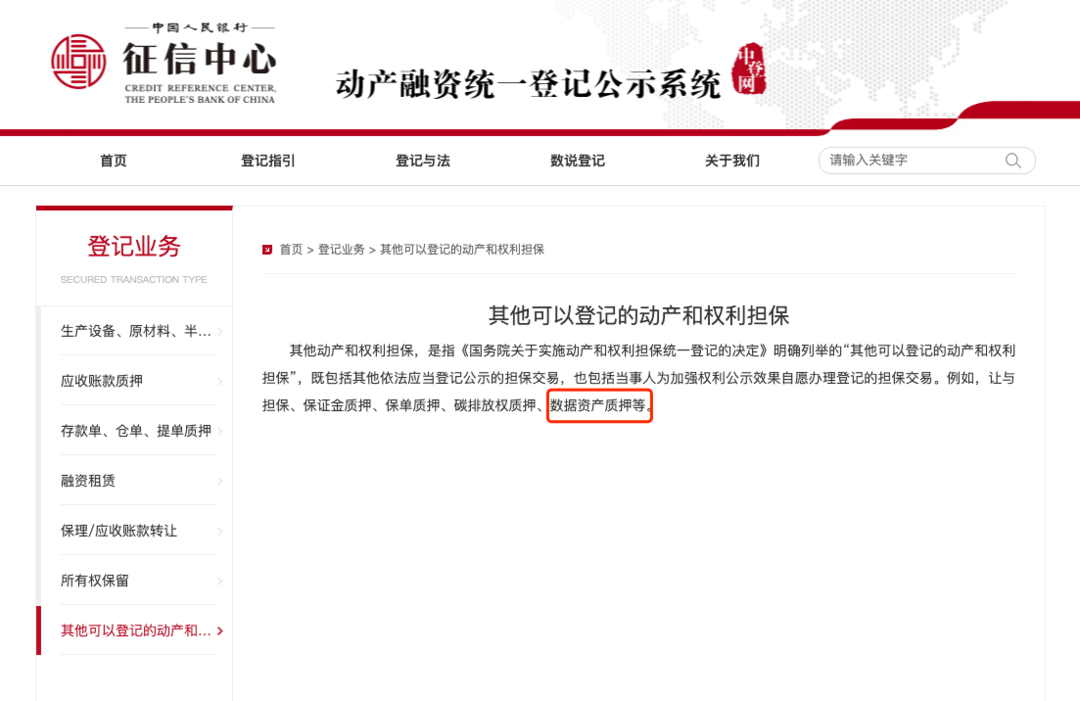Go to 首页 in the breadcrumb
Screen dimensions: 1080x701
click(x=291, y=249)
